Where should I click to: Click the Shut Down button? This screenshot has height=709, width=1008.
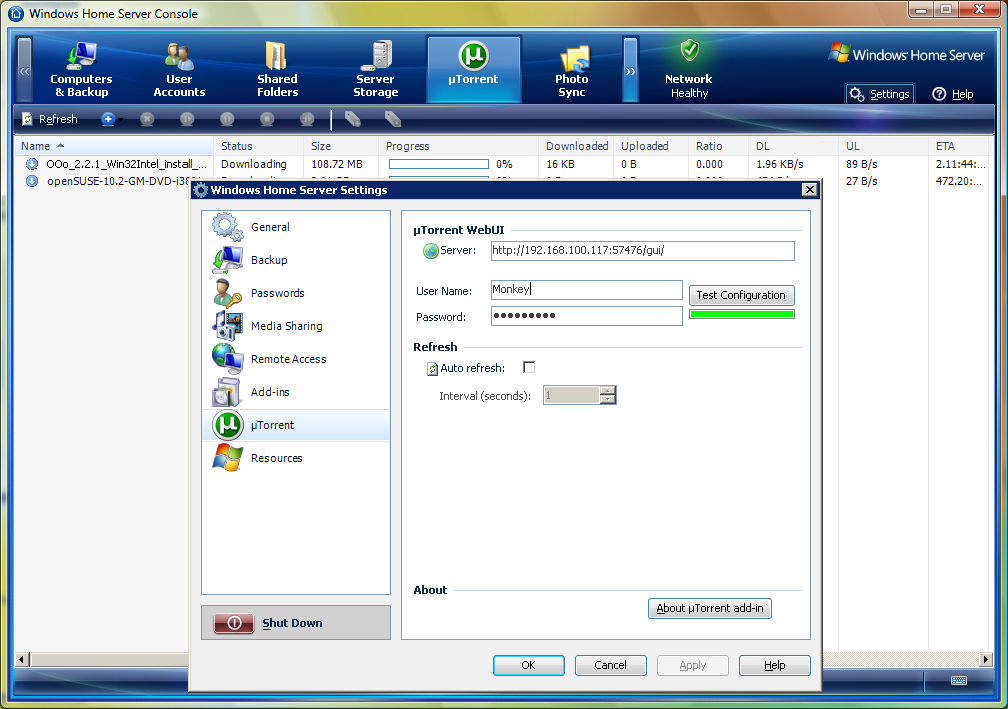pyautogui.click(x=296, y=623)
